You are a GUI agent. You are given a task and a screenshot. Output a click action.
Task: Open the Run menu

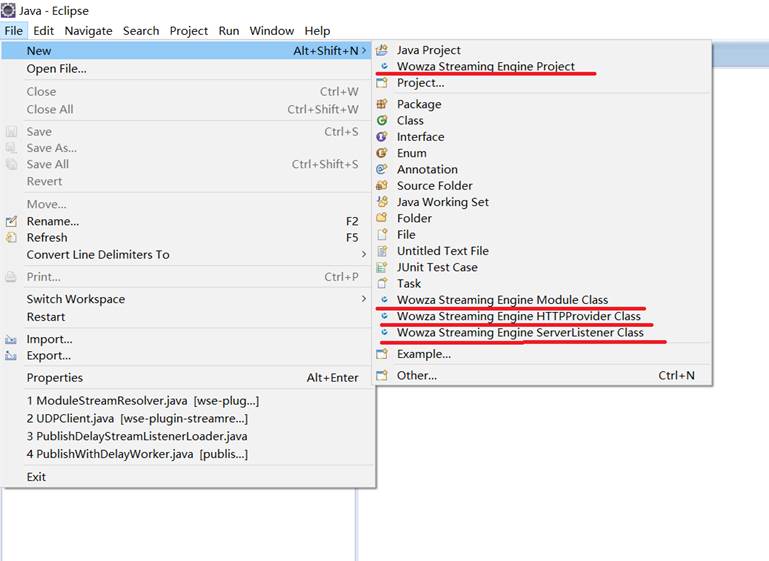[x=229, y=31]
